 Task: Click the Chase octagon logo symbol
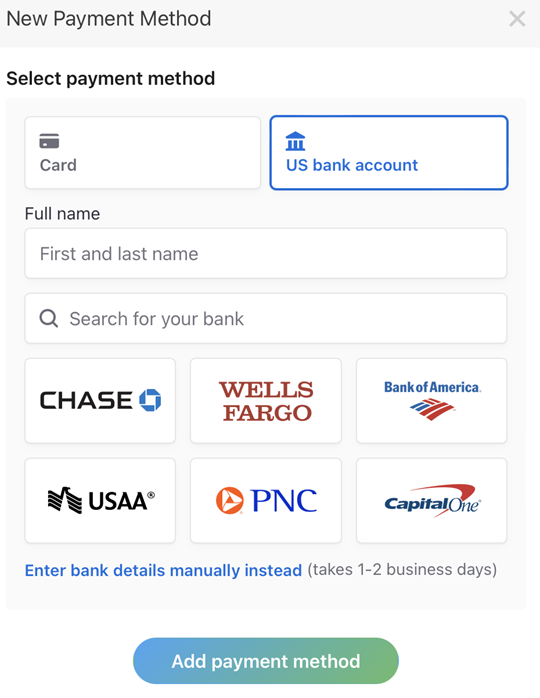(x=150, y=400)
